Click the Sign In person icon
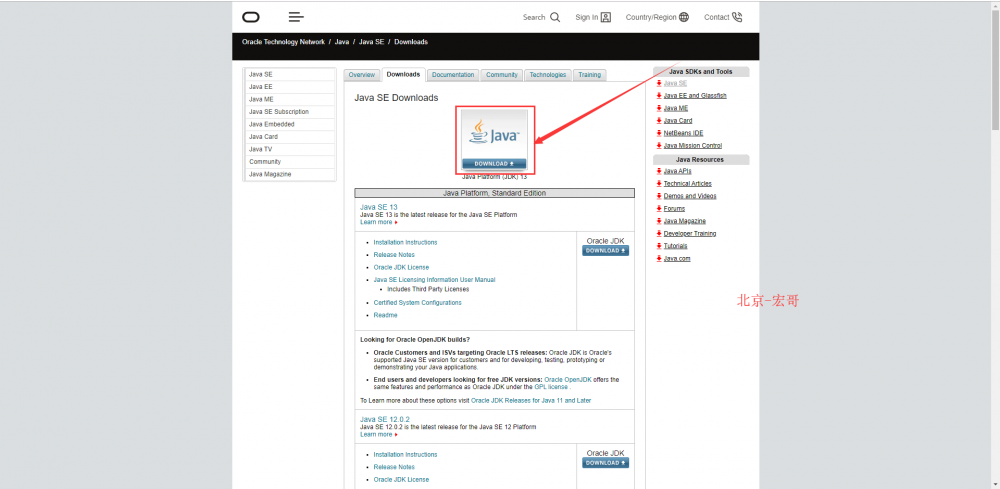Image resolution: width=1000 pixels, height=489 pixels. [x=606, y=17]
